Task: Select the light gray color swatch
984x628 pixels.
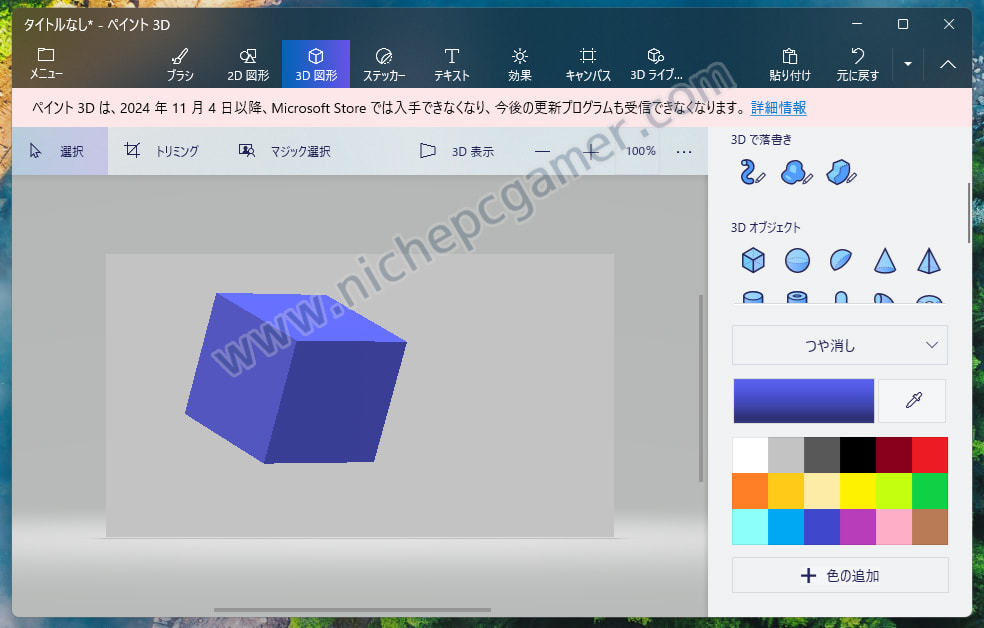Action: pos(786,455)
